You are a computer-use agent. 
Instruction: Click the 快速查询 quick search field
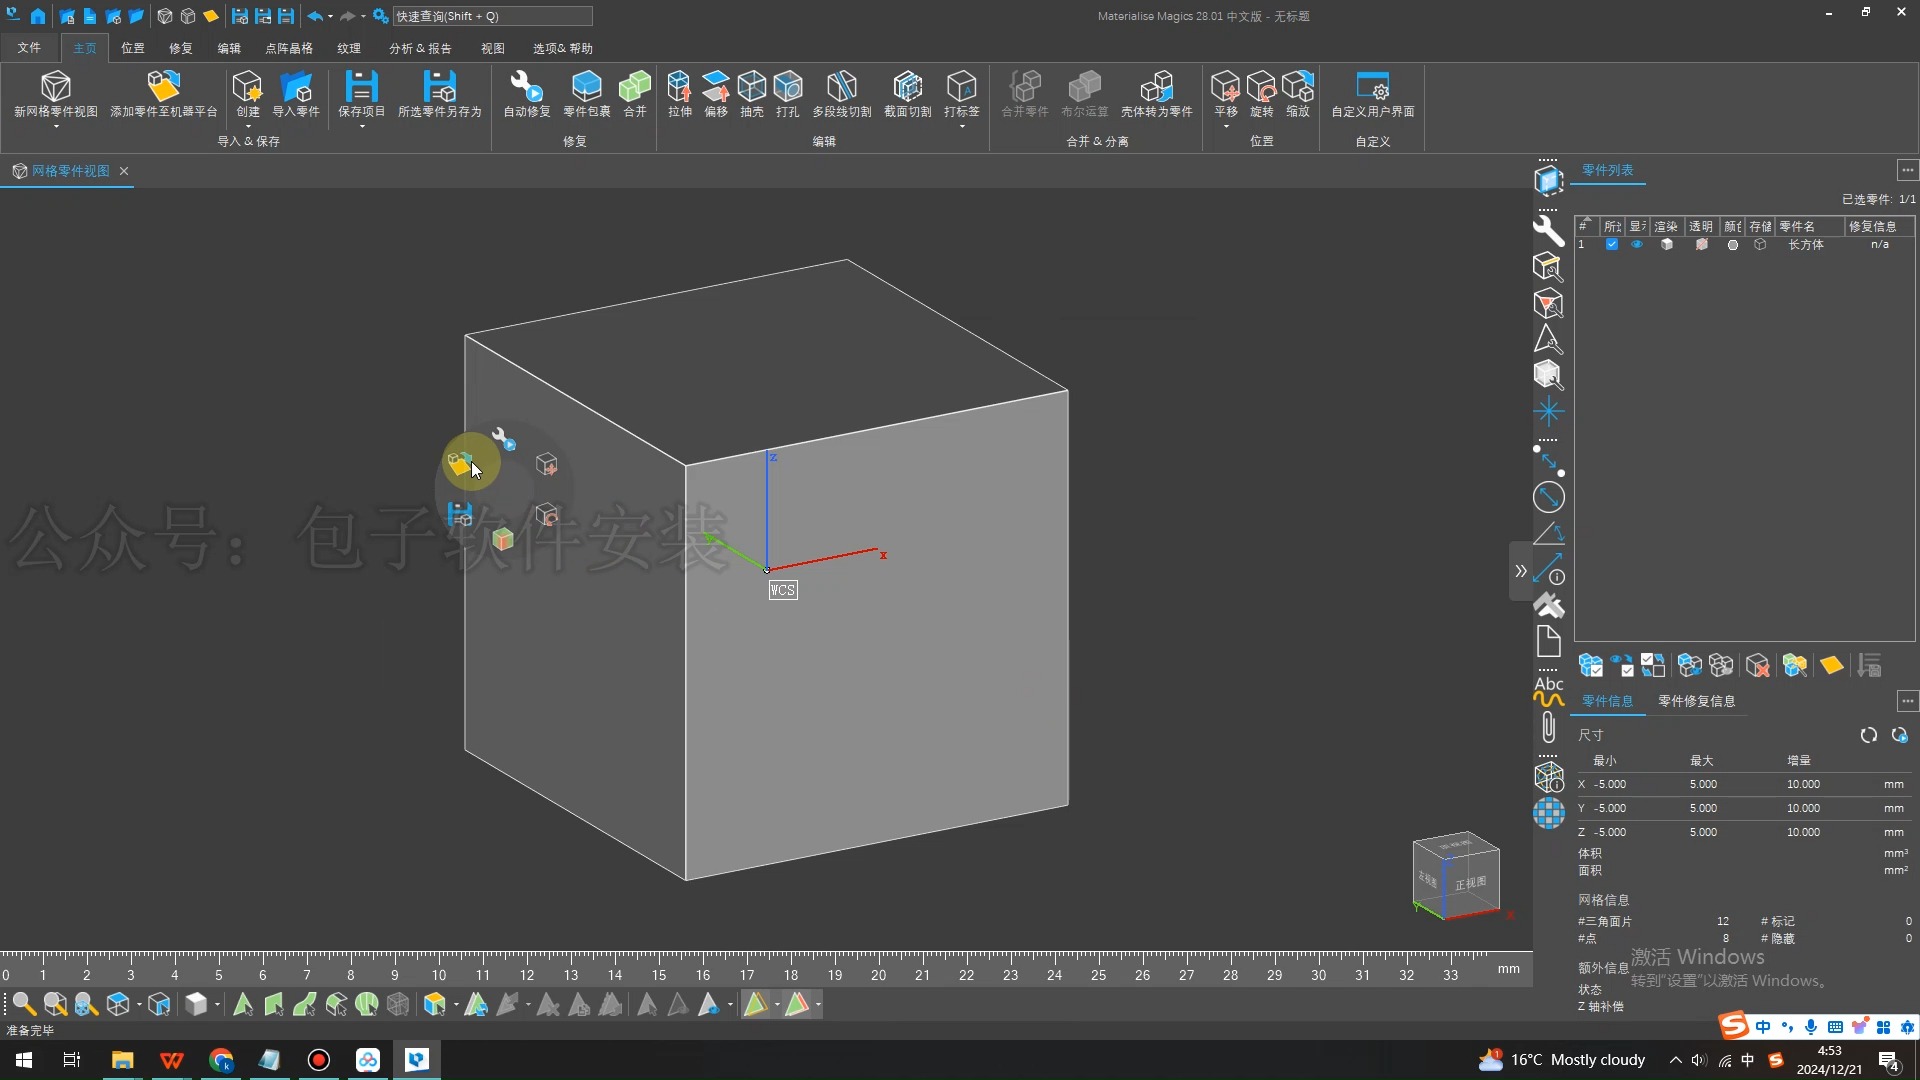click(x=491, y=16)
